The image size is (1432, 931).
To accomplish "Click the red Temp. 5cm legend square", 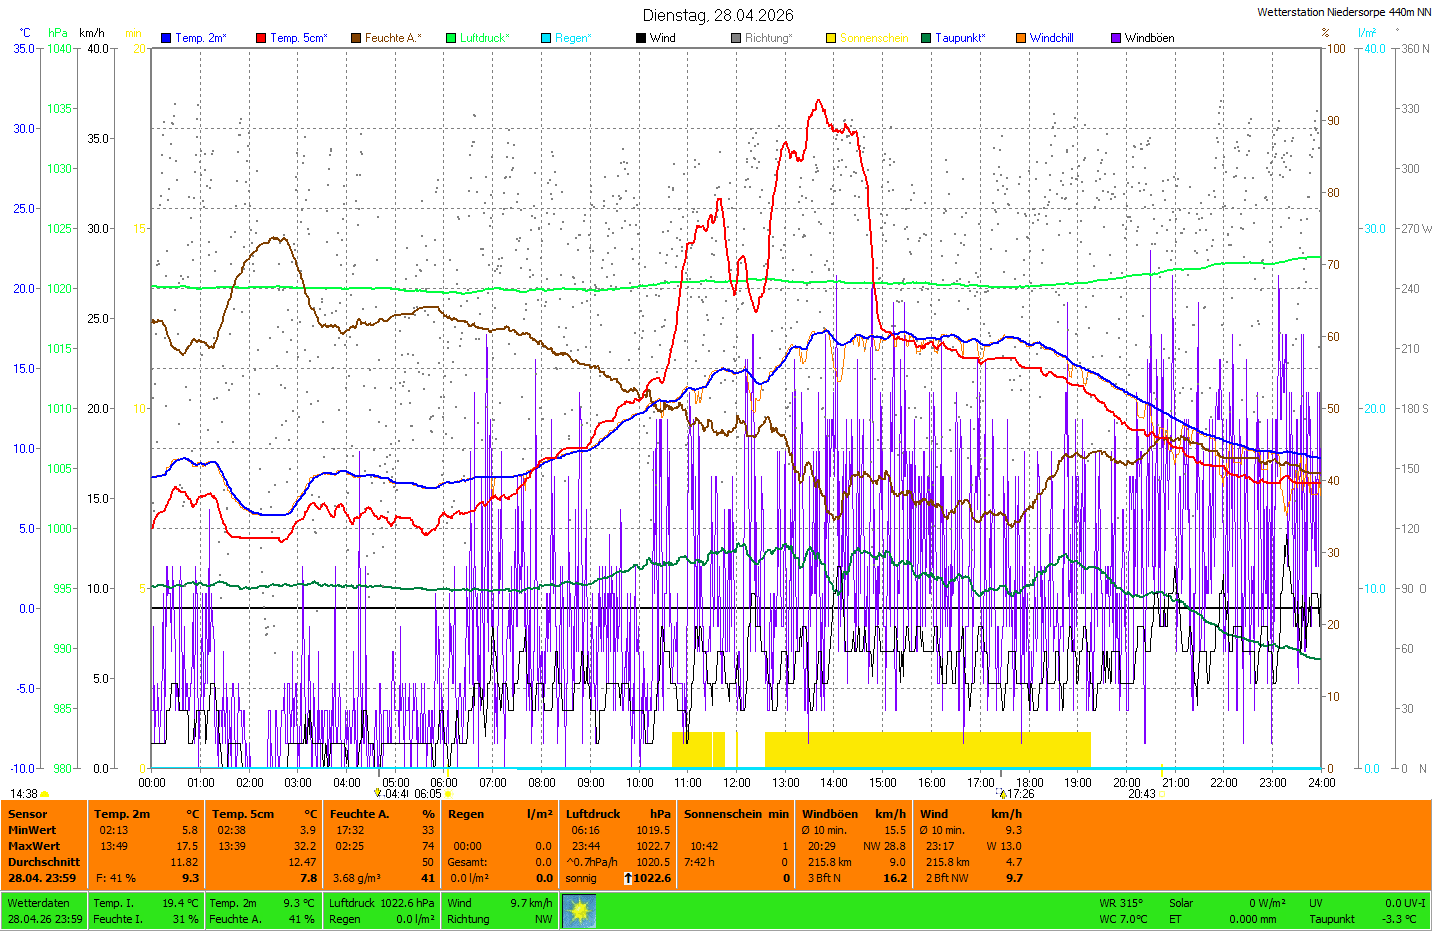I will (x=261, y=38).
